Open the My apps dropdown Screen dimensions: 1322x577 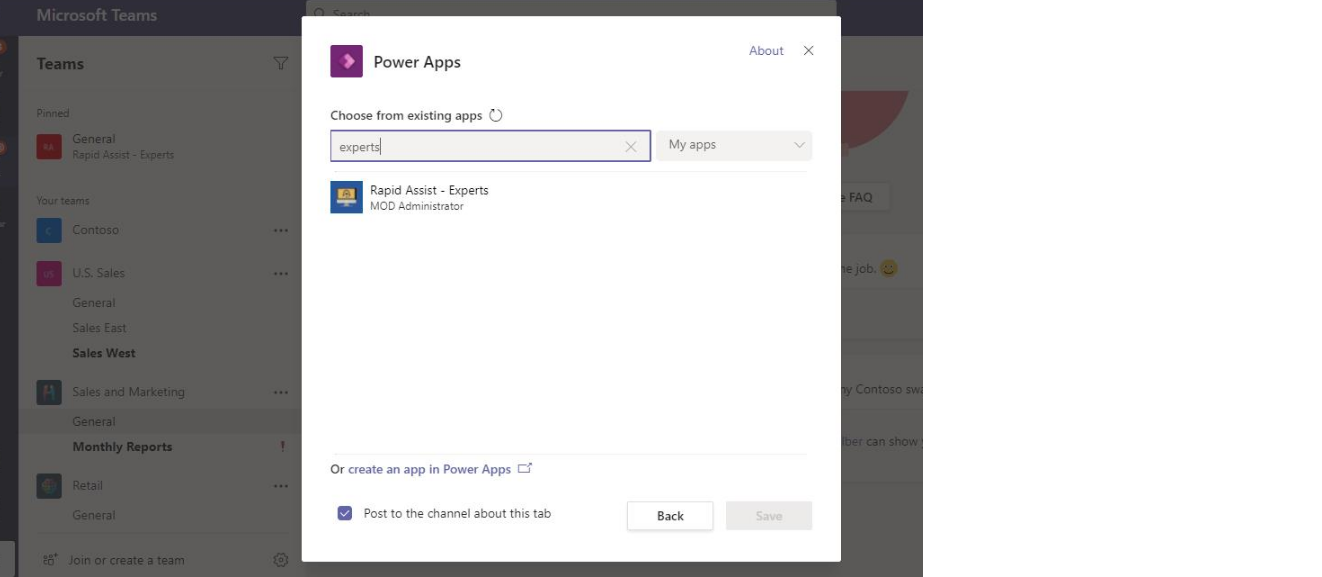(x=734, y=145)
